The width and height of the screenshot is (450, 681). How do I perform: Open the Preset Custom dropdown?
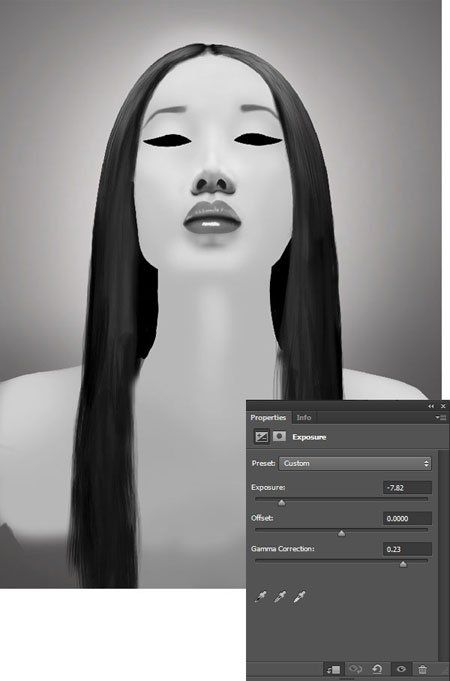tap(355, 463)
